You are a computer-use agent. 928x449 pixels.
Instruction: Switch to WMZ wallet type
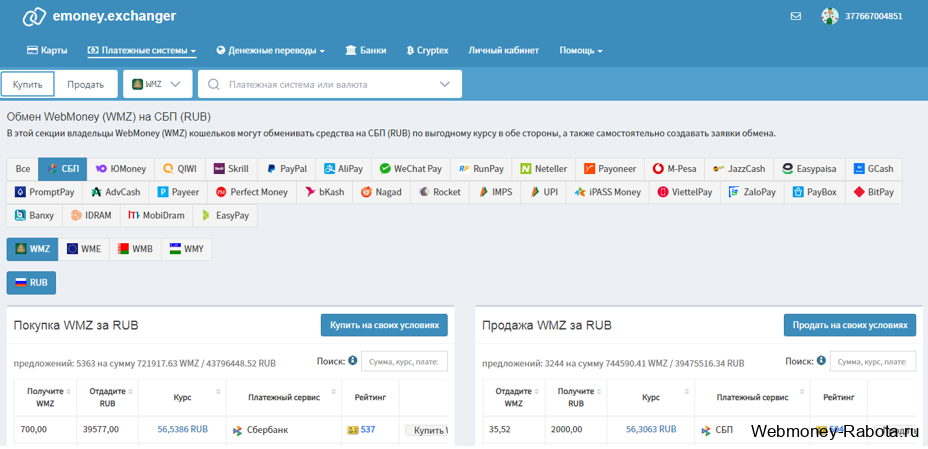coord(33,249)
